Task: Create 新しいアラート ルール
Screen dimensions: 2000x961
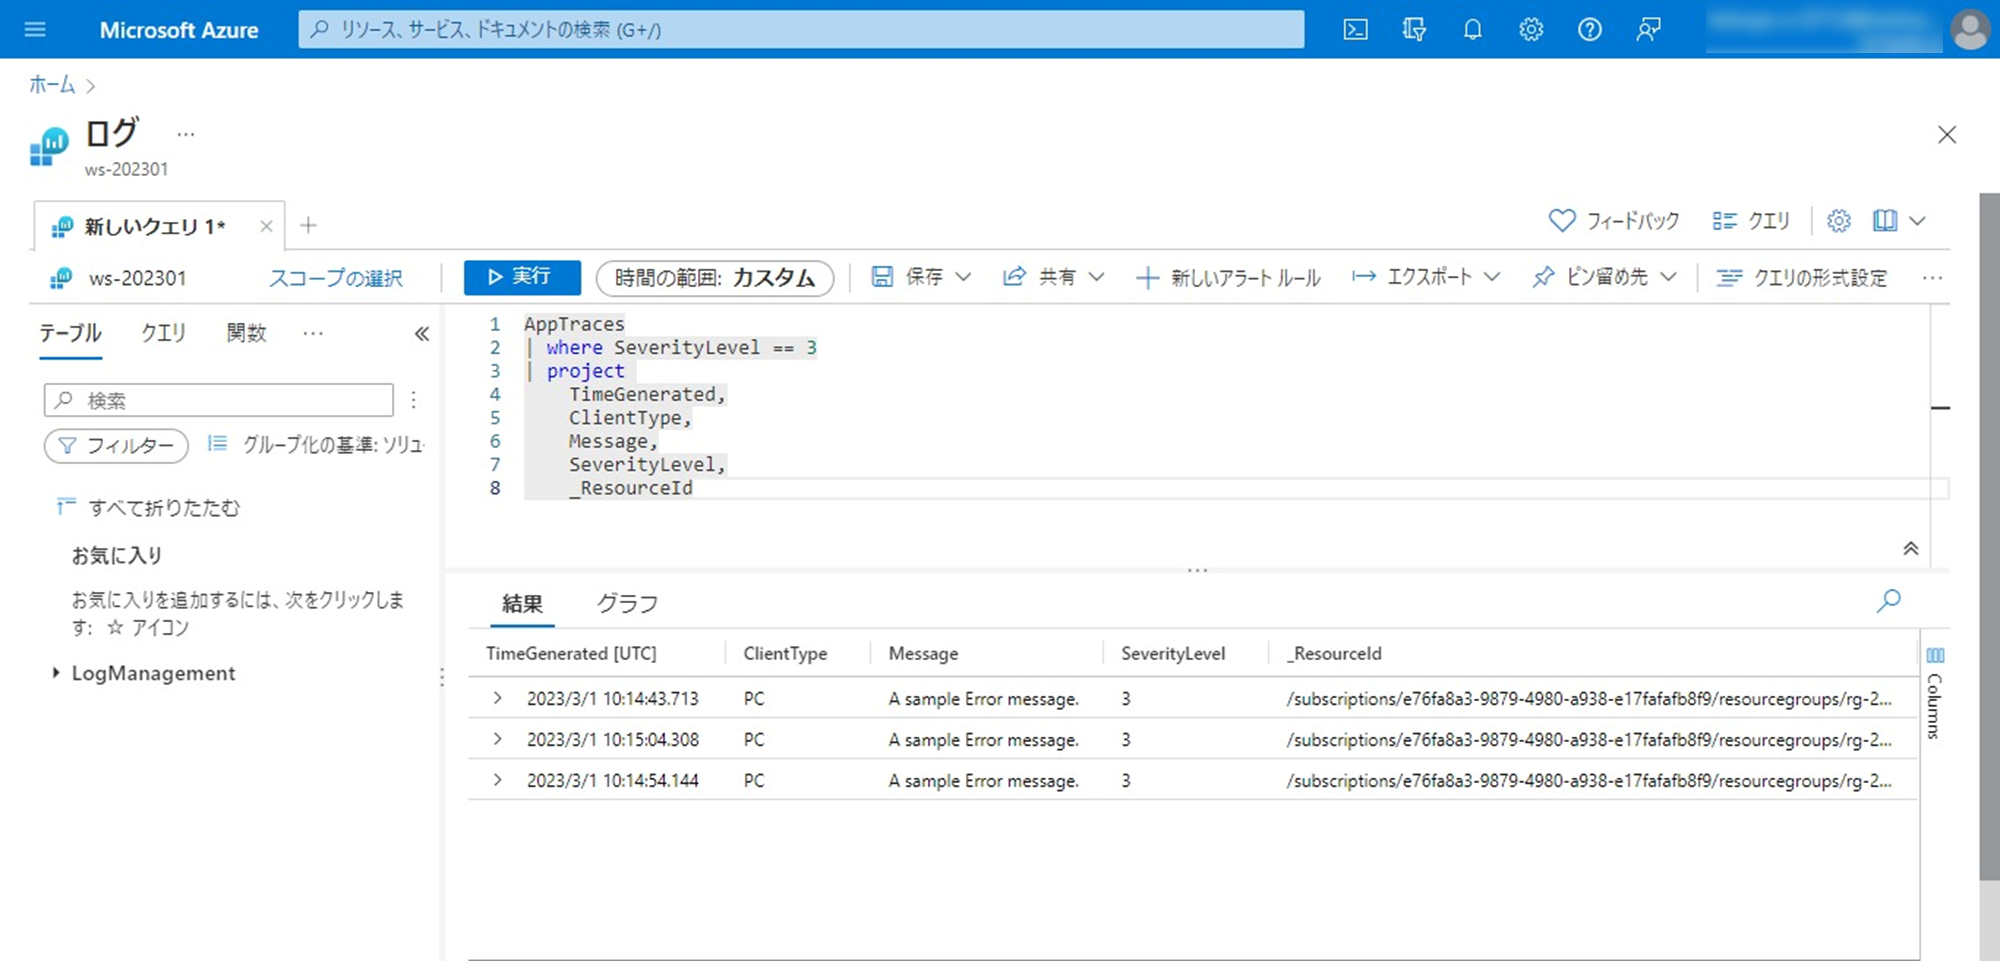Action: pos(1229,278)
